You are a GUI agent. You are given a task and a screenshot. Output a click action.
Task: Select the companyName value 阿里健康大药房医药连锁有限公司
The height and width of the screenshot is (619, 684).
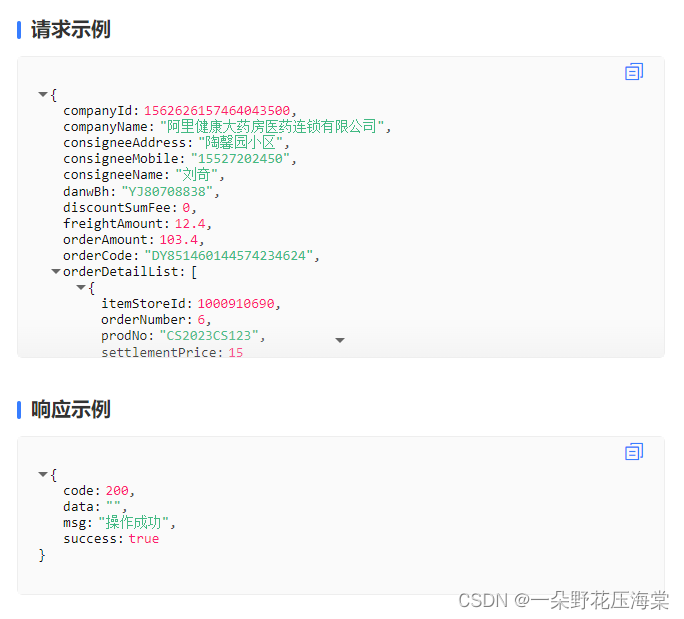point(272,127)
